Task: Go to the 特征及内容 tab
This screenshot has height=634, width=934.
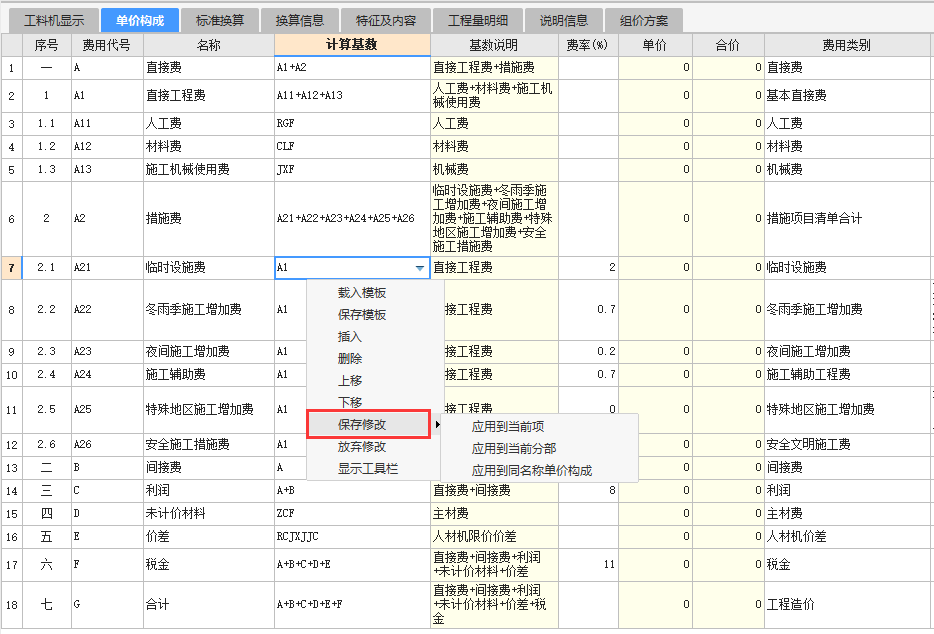Action: [385, 20]
